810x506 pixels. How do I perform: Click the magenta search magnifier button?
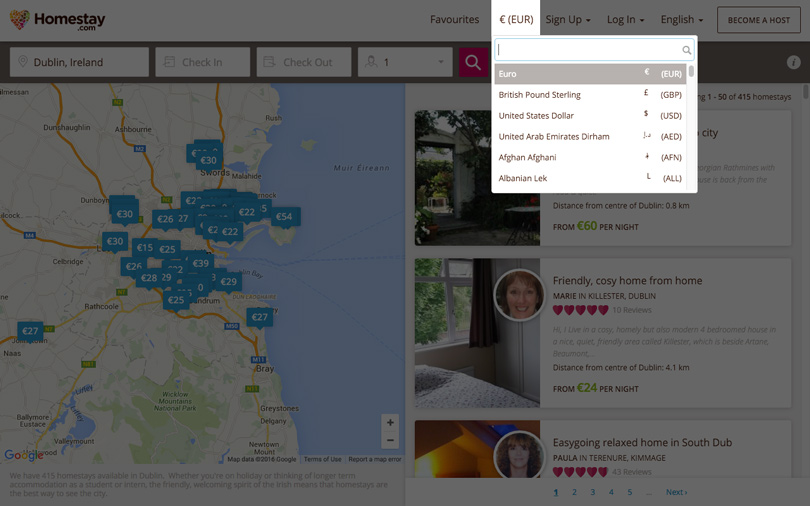(x=473, y=62)
